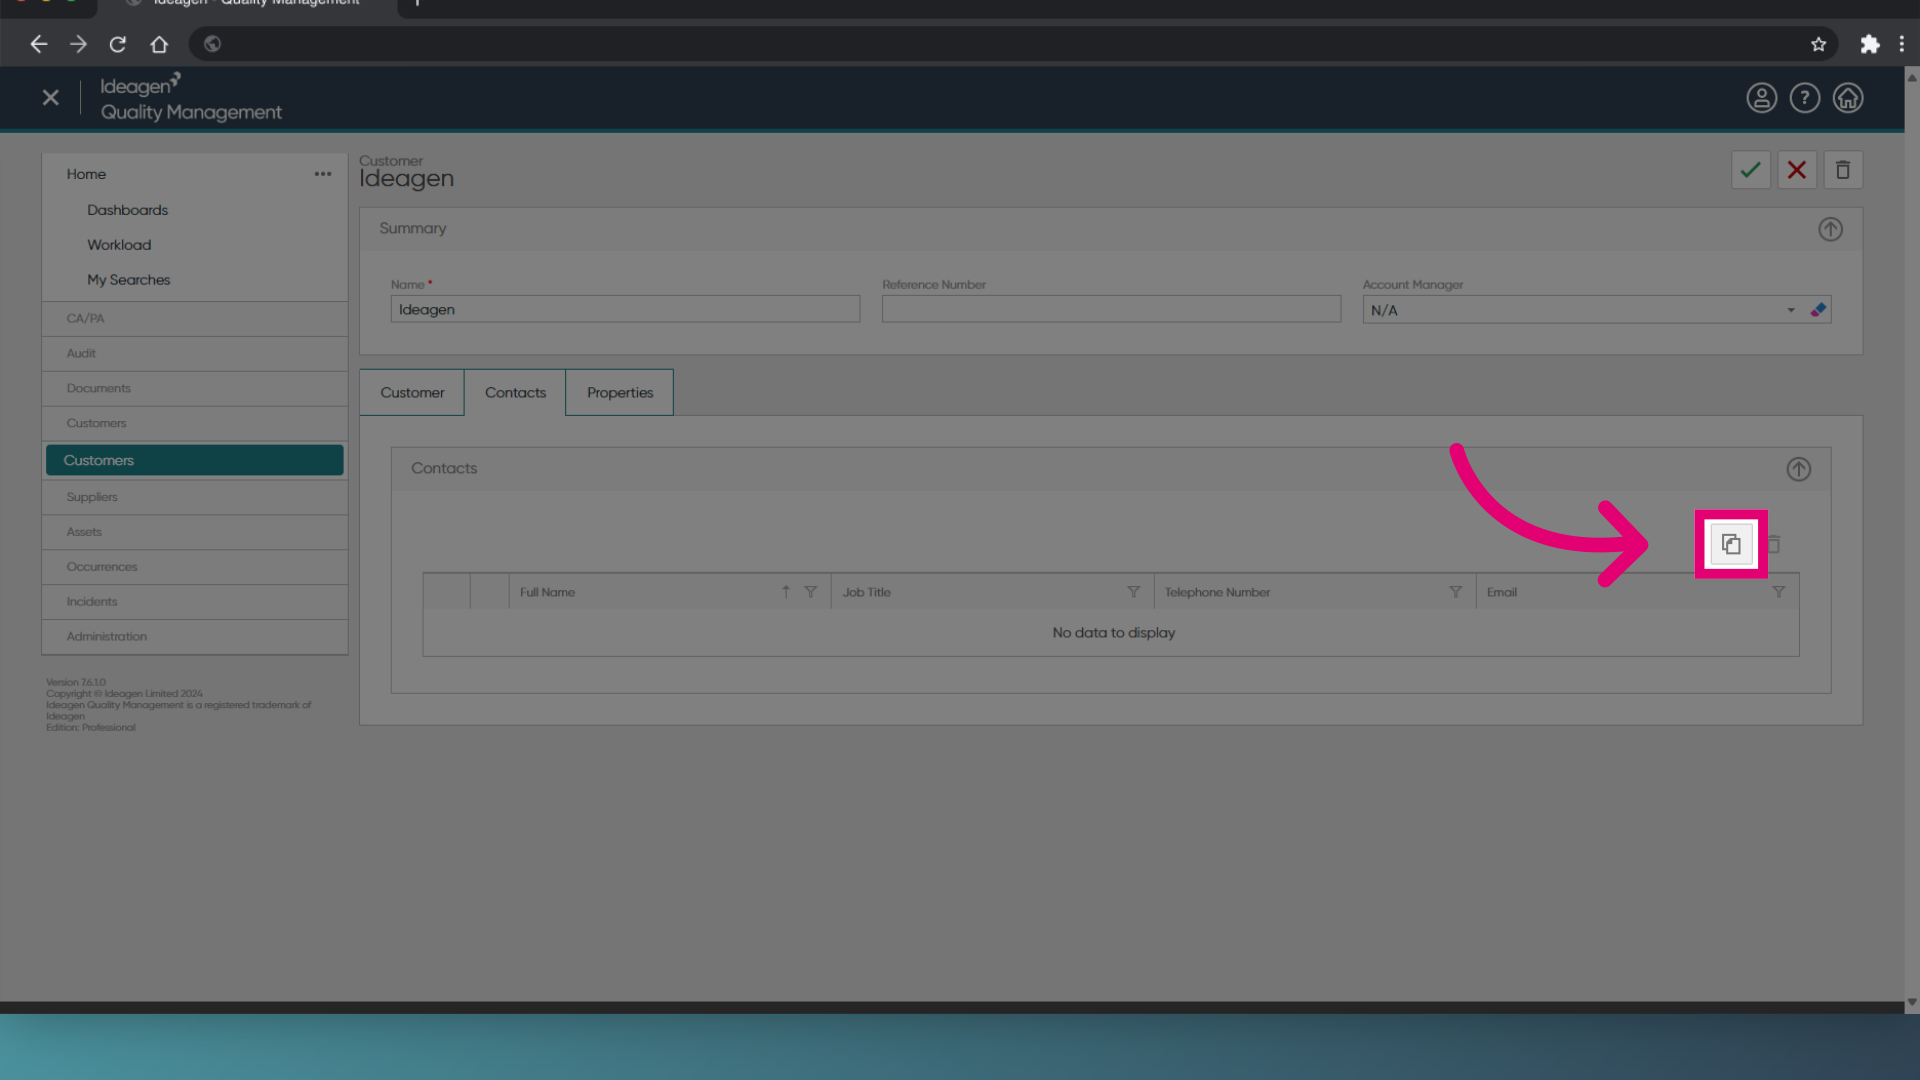
Task: Sort contacts by Full Name ascending
Action: (x=786, y=592)
